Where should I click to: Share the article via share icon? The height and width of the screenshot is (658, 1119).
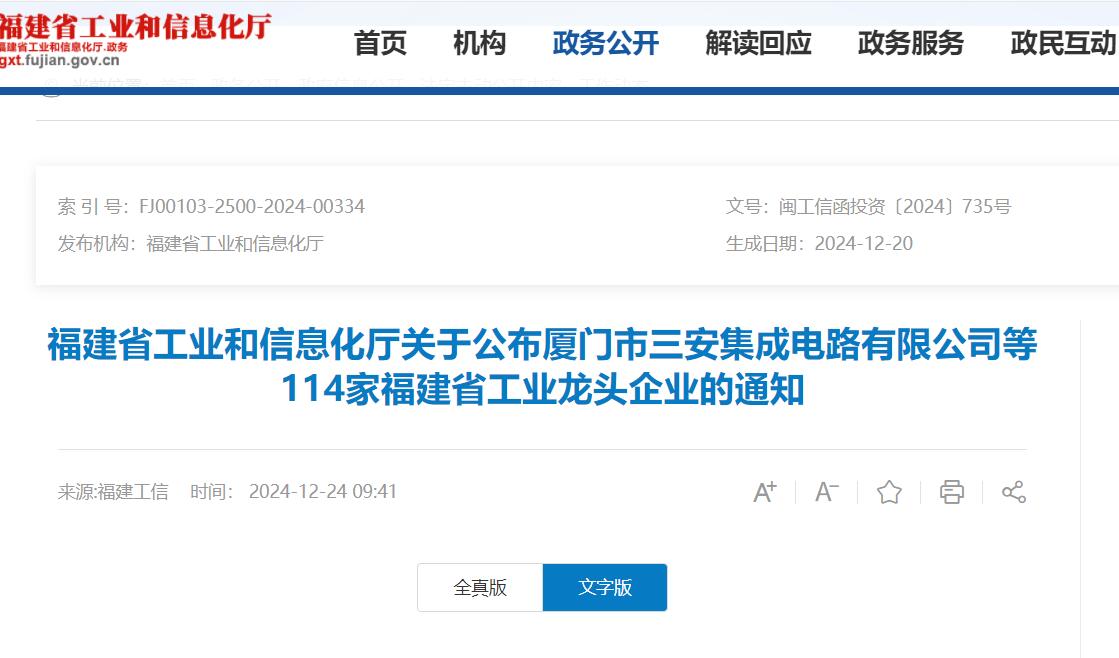1013,492
